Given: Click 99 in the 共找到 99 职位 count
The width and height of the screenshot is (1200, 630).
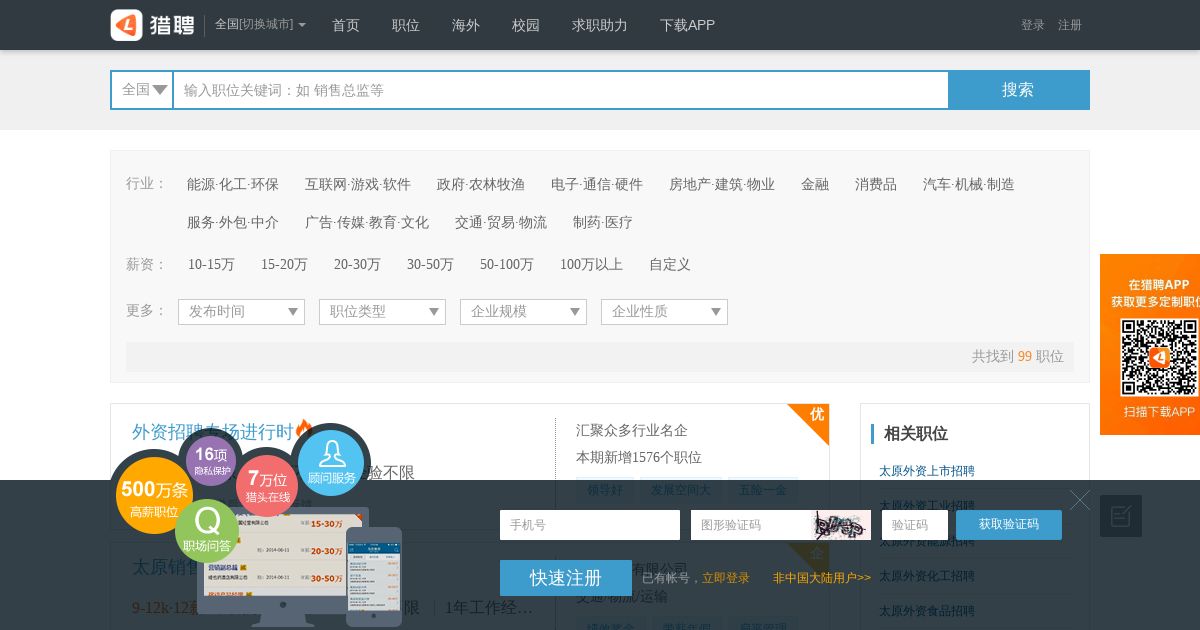Looking at the screenshot, I should [1025, 356].
